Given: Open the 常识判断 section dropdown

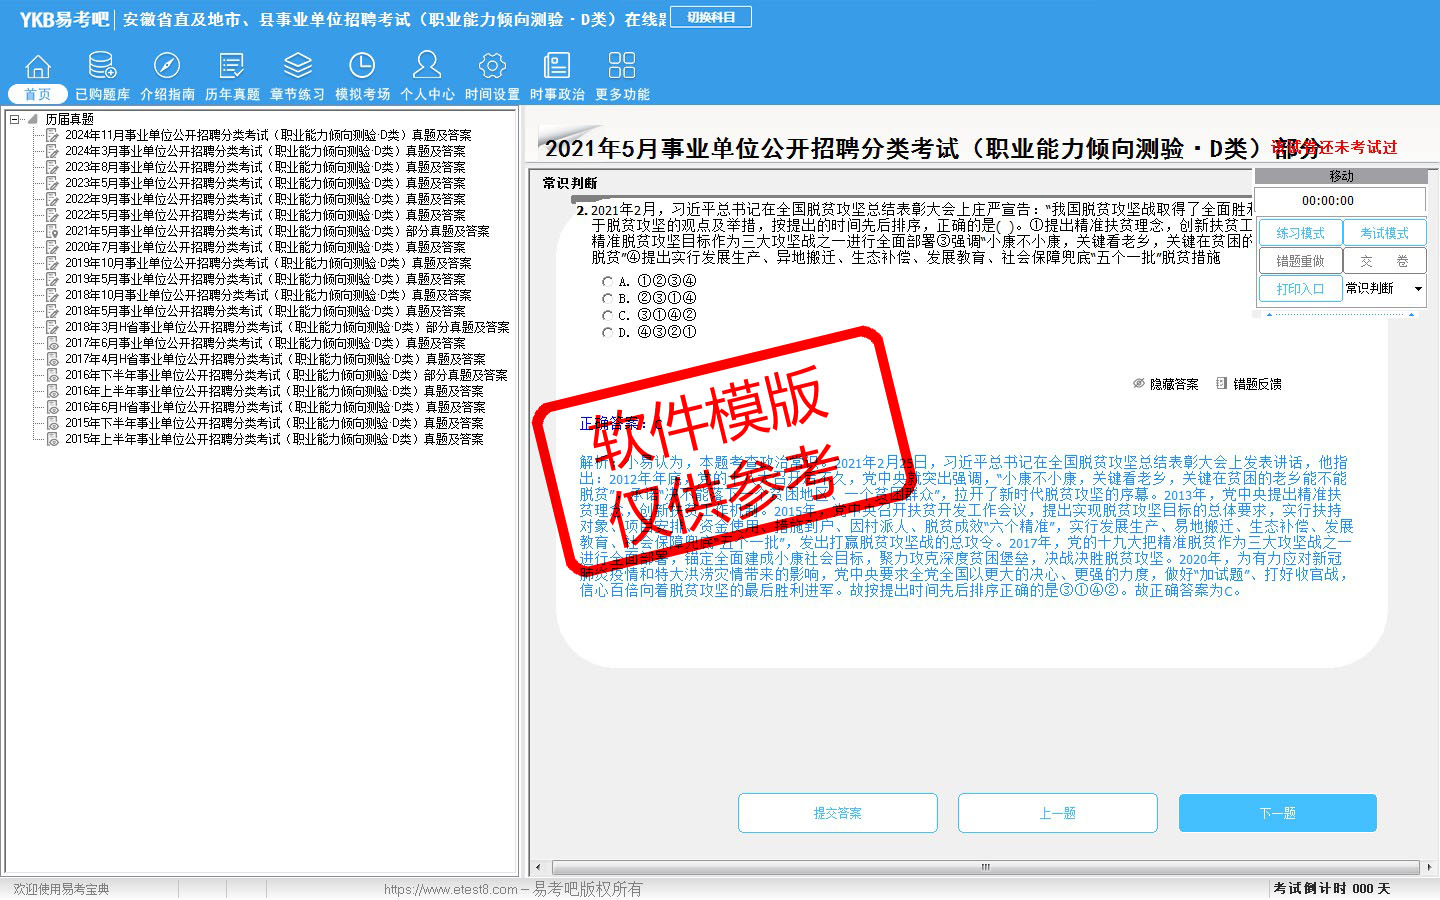Looking at the screenshot, I should pos(1417,289).
